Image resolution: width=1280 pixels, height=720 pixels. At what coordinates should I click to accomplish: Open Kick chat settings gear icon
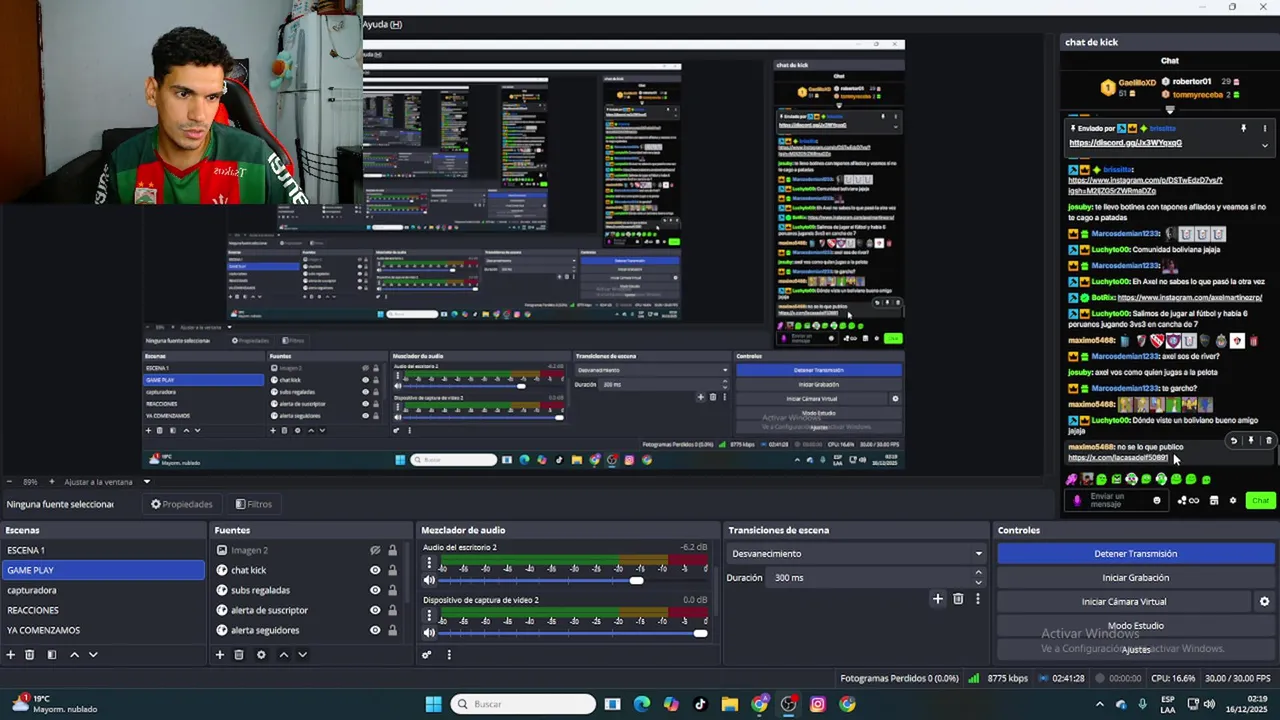(x=1232, y=501)
